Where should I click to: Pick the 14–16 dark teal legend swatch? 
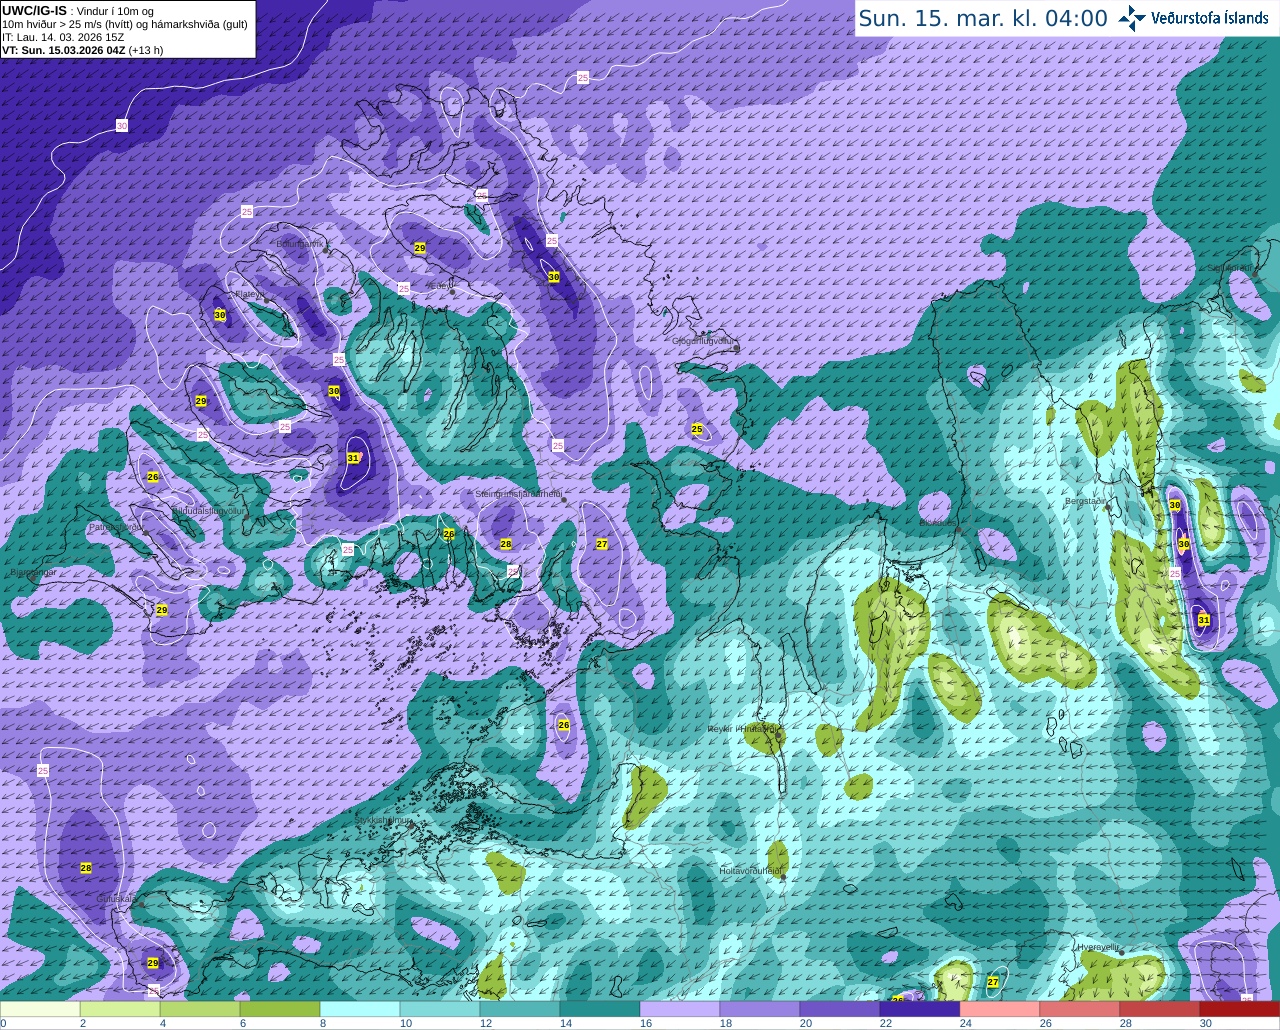point(600,1009)
